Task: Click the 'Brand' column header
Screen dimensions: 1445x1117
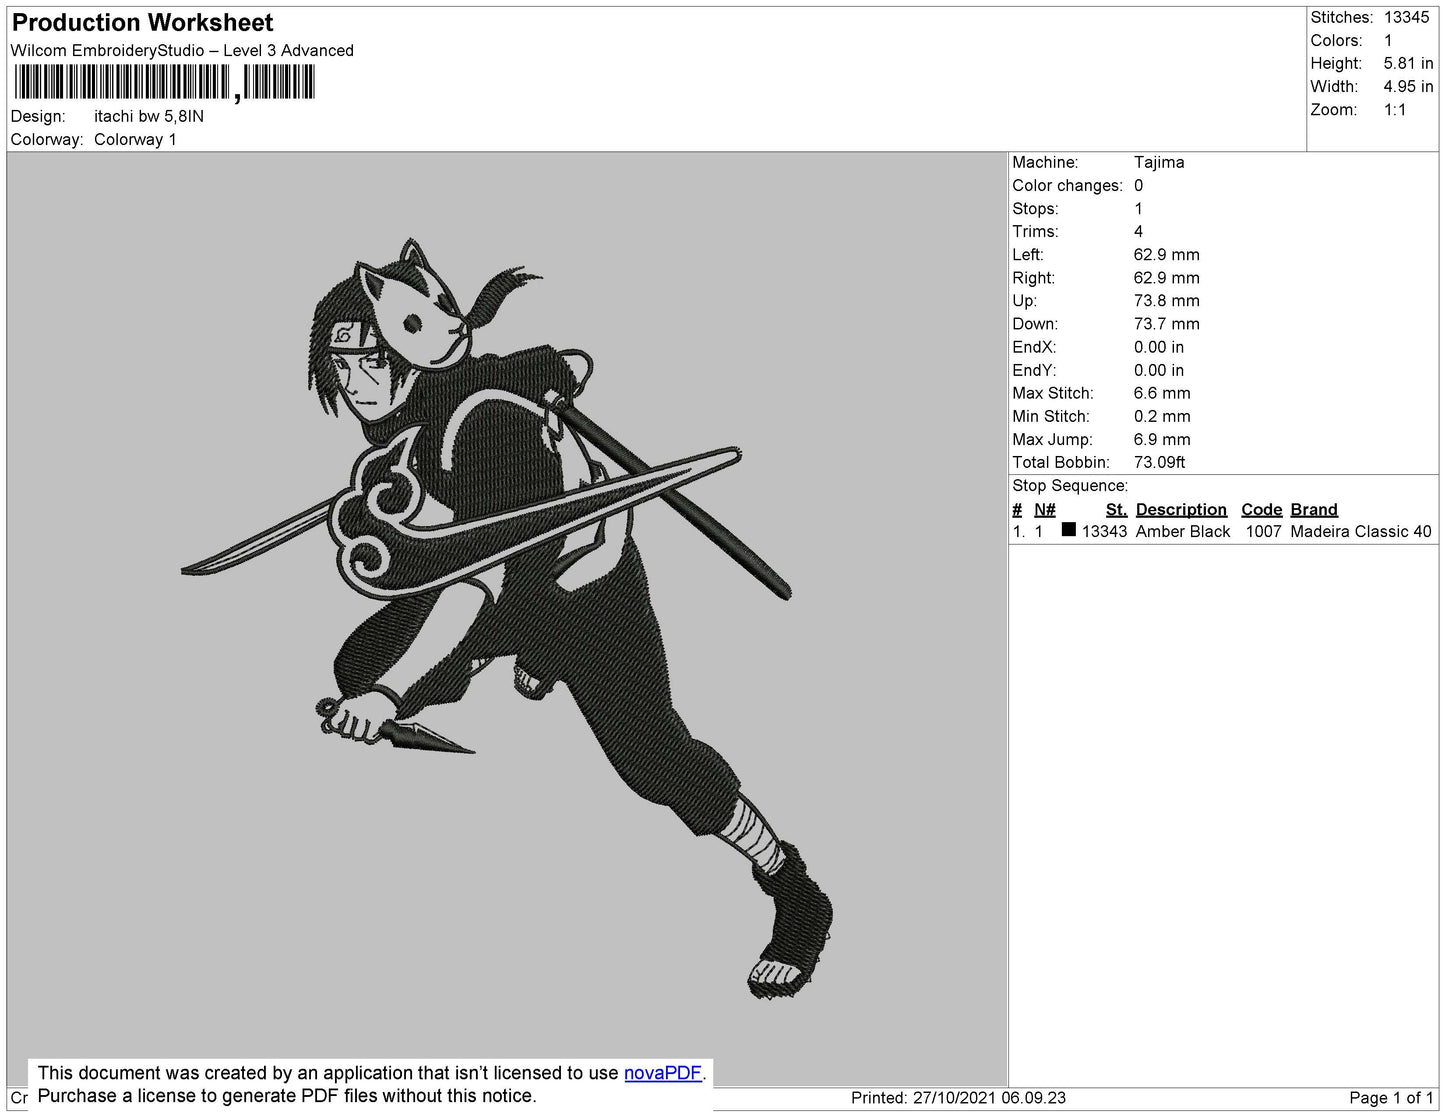Action: (1313, 509)
